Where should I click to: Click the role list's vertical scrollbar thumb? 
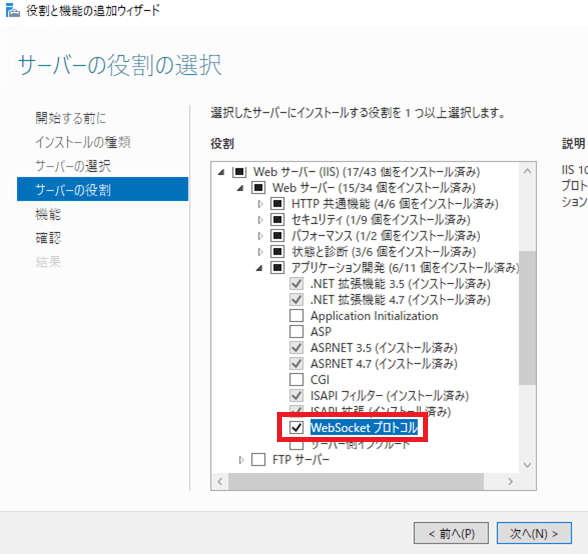pyautogui.click(x=527, y=318)
